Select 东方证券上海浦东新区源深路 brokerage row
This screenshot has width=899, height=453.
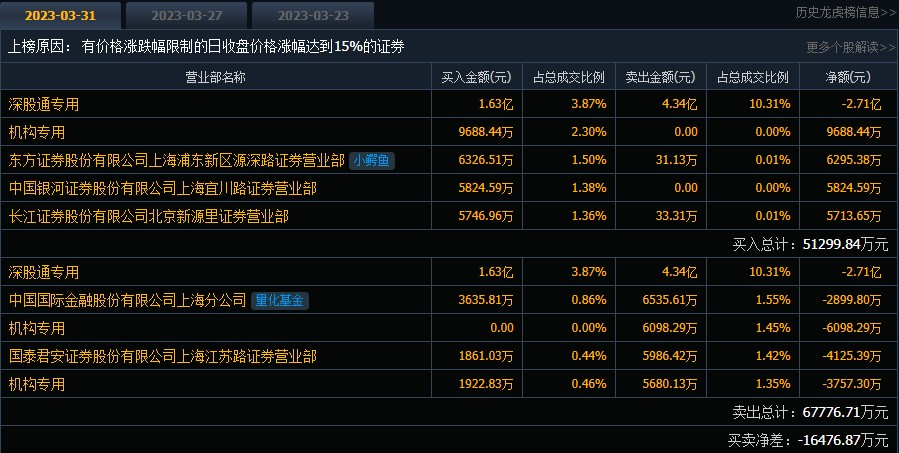point(449,160)
